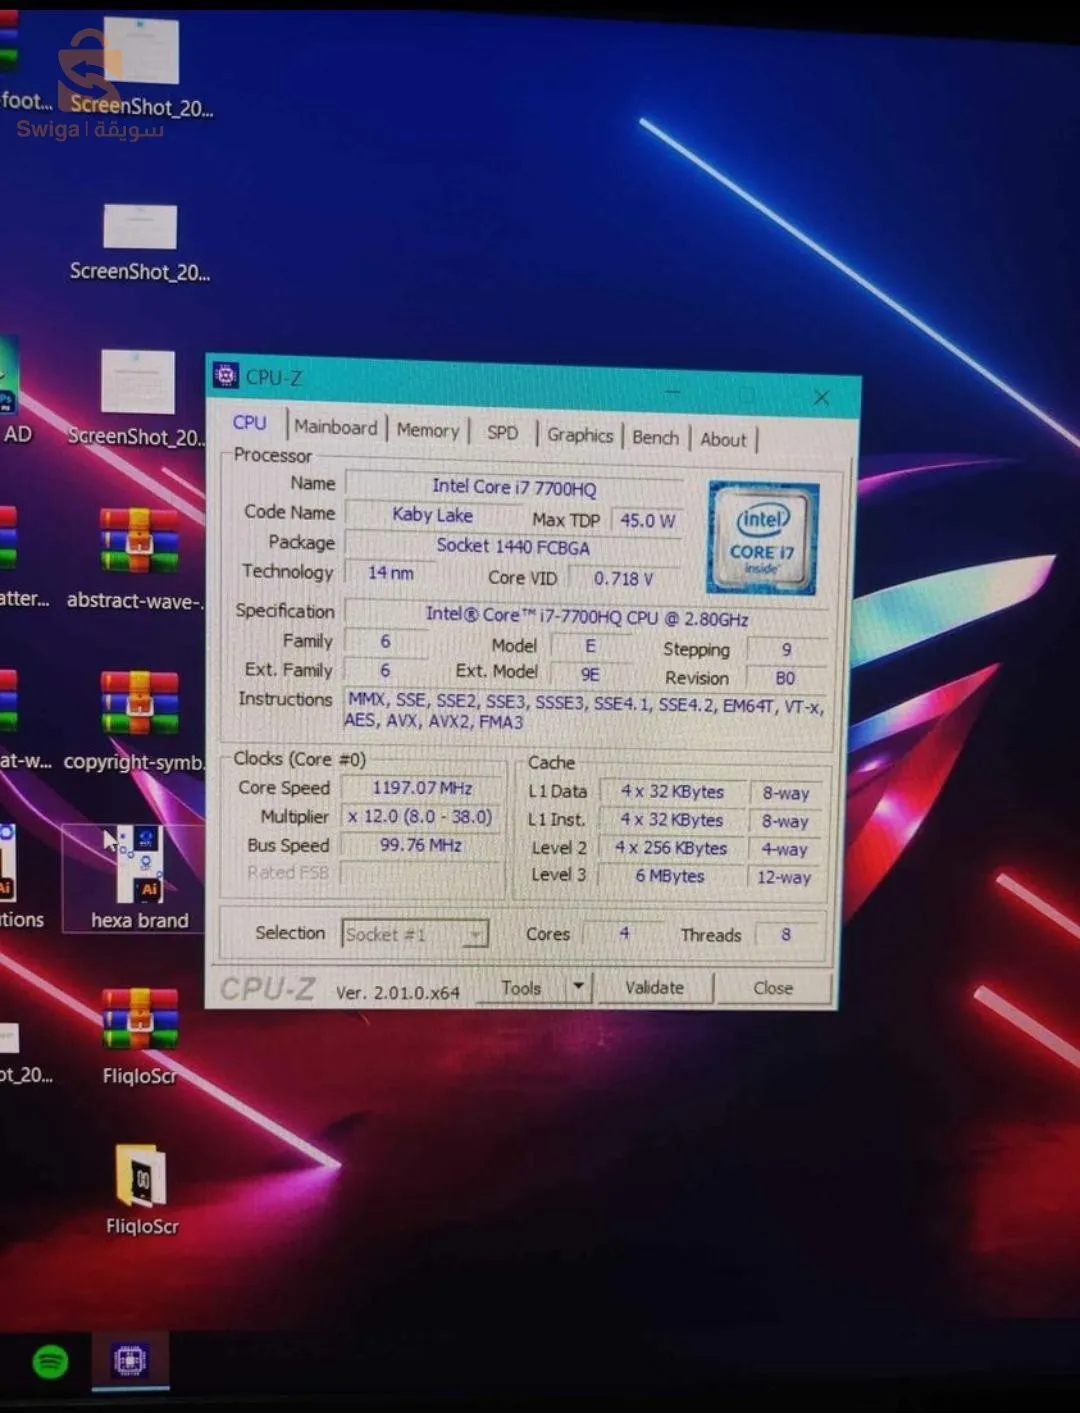
Task: Open the FliqloScr folder icon
Action: point(141,1176)
